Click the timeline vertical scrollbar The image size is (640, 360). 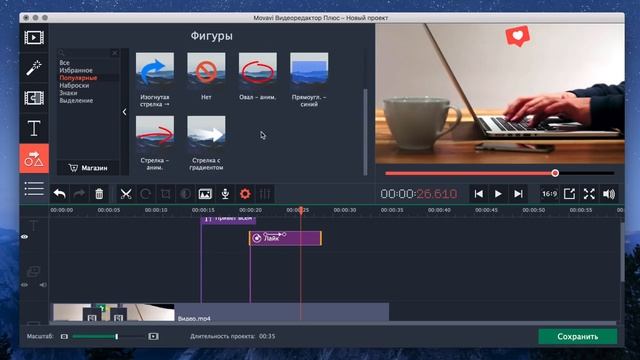point(622,251)
